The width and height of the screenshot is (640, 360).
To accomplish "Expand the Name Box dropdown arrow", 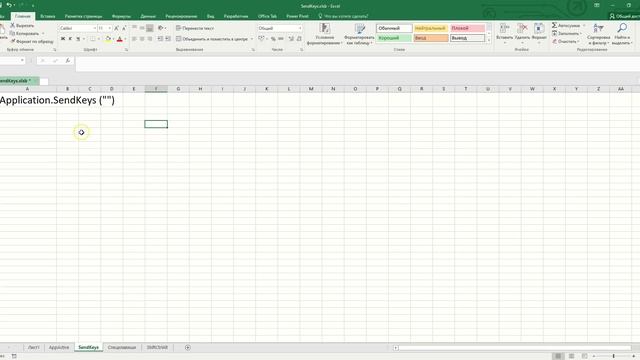I will tap(22, 60).
